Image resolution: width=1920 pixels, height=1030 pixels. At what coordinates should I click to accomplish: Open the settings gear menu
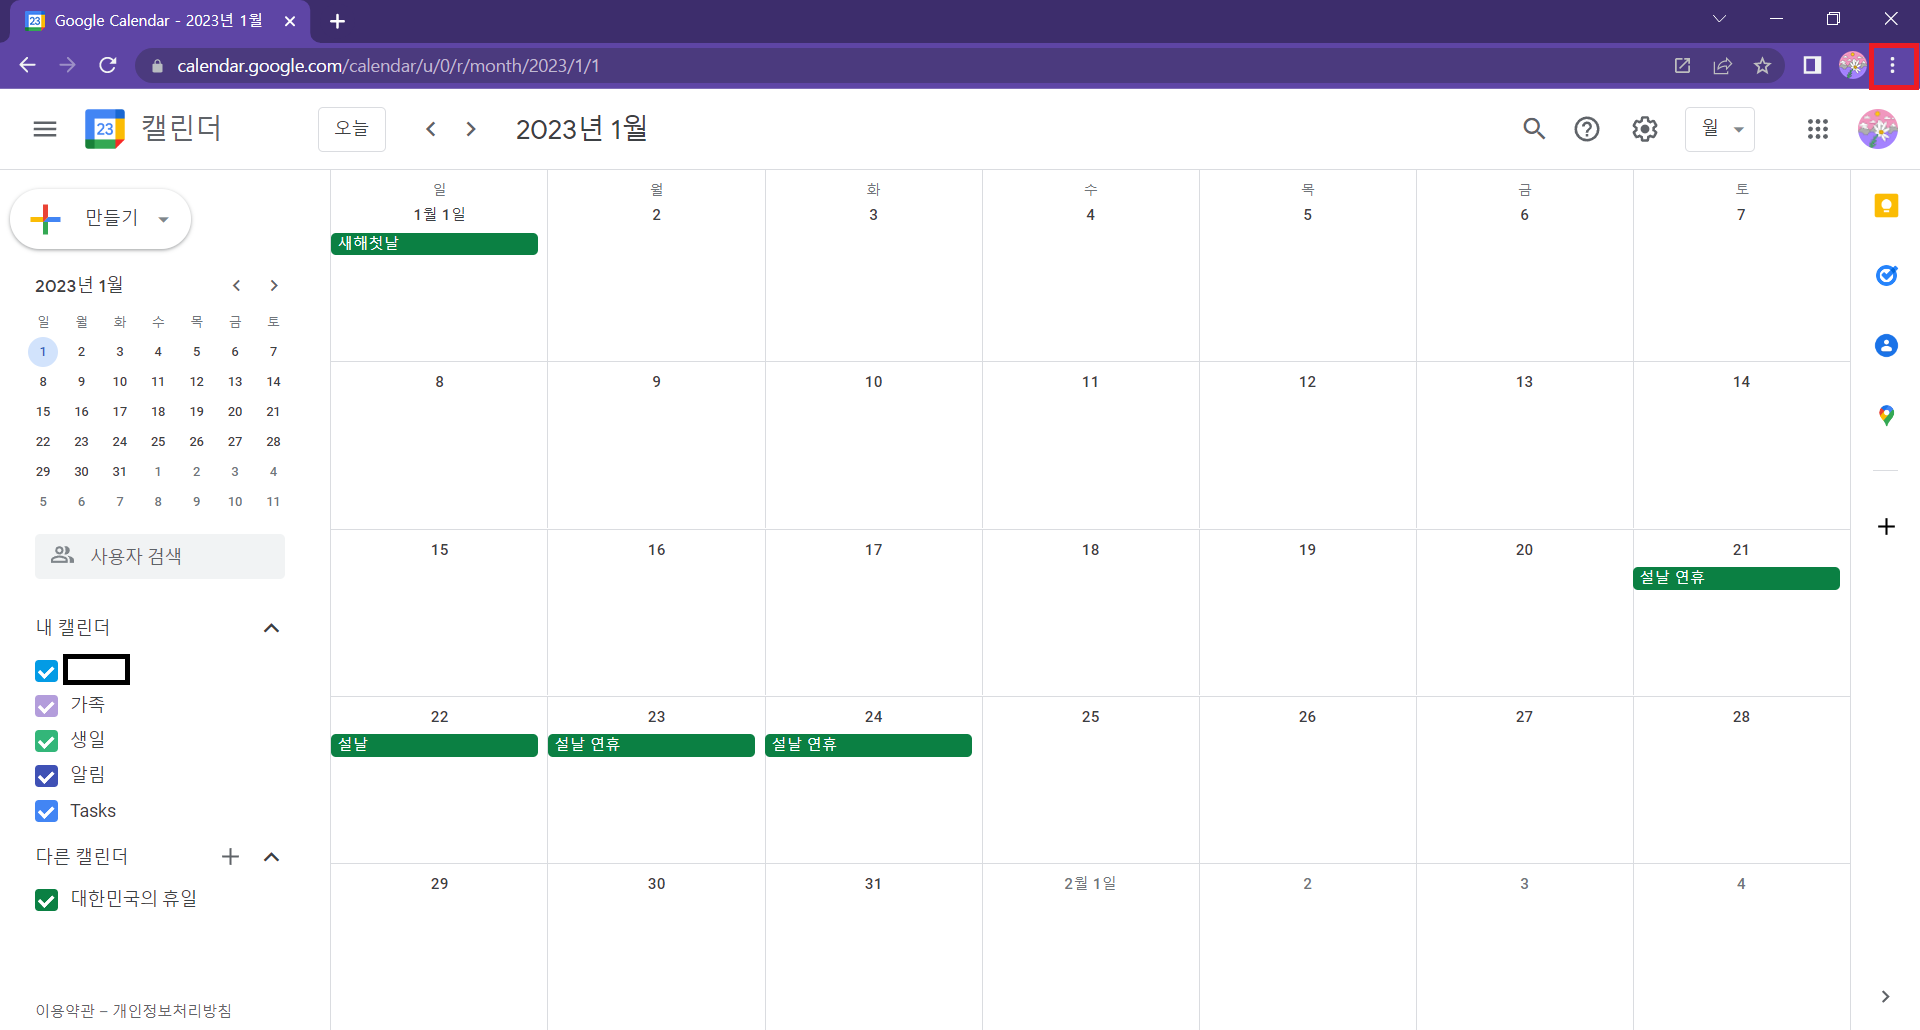tap(1645, 129)
